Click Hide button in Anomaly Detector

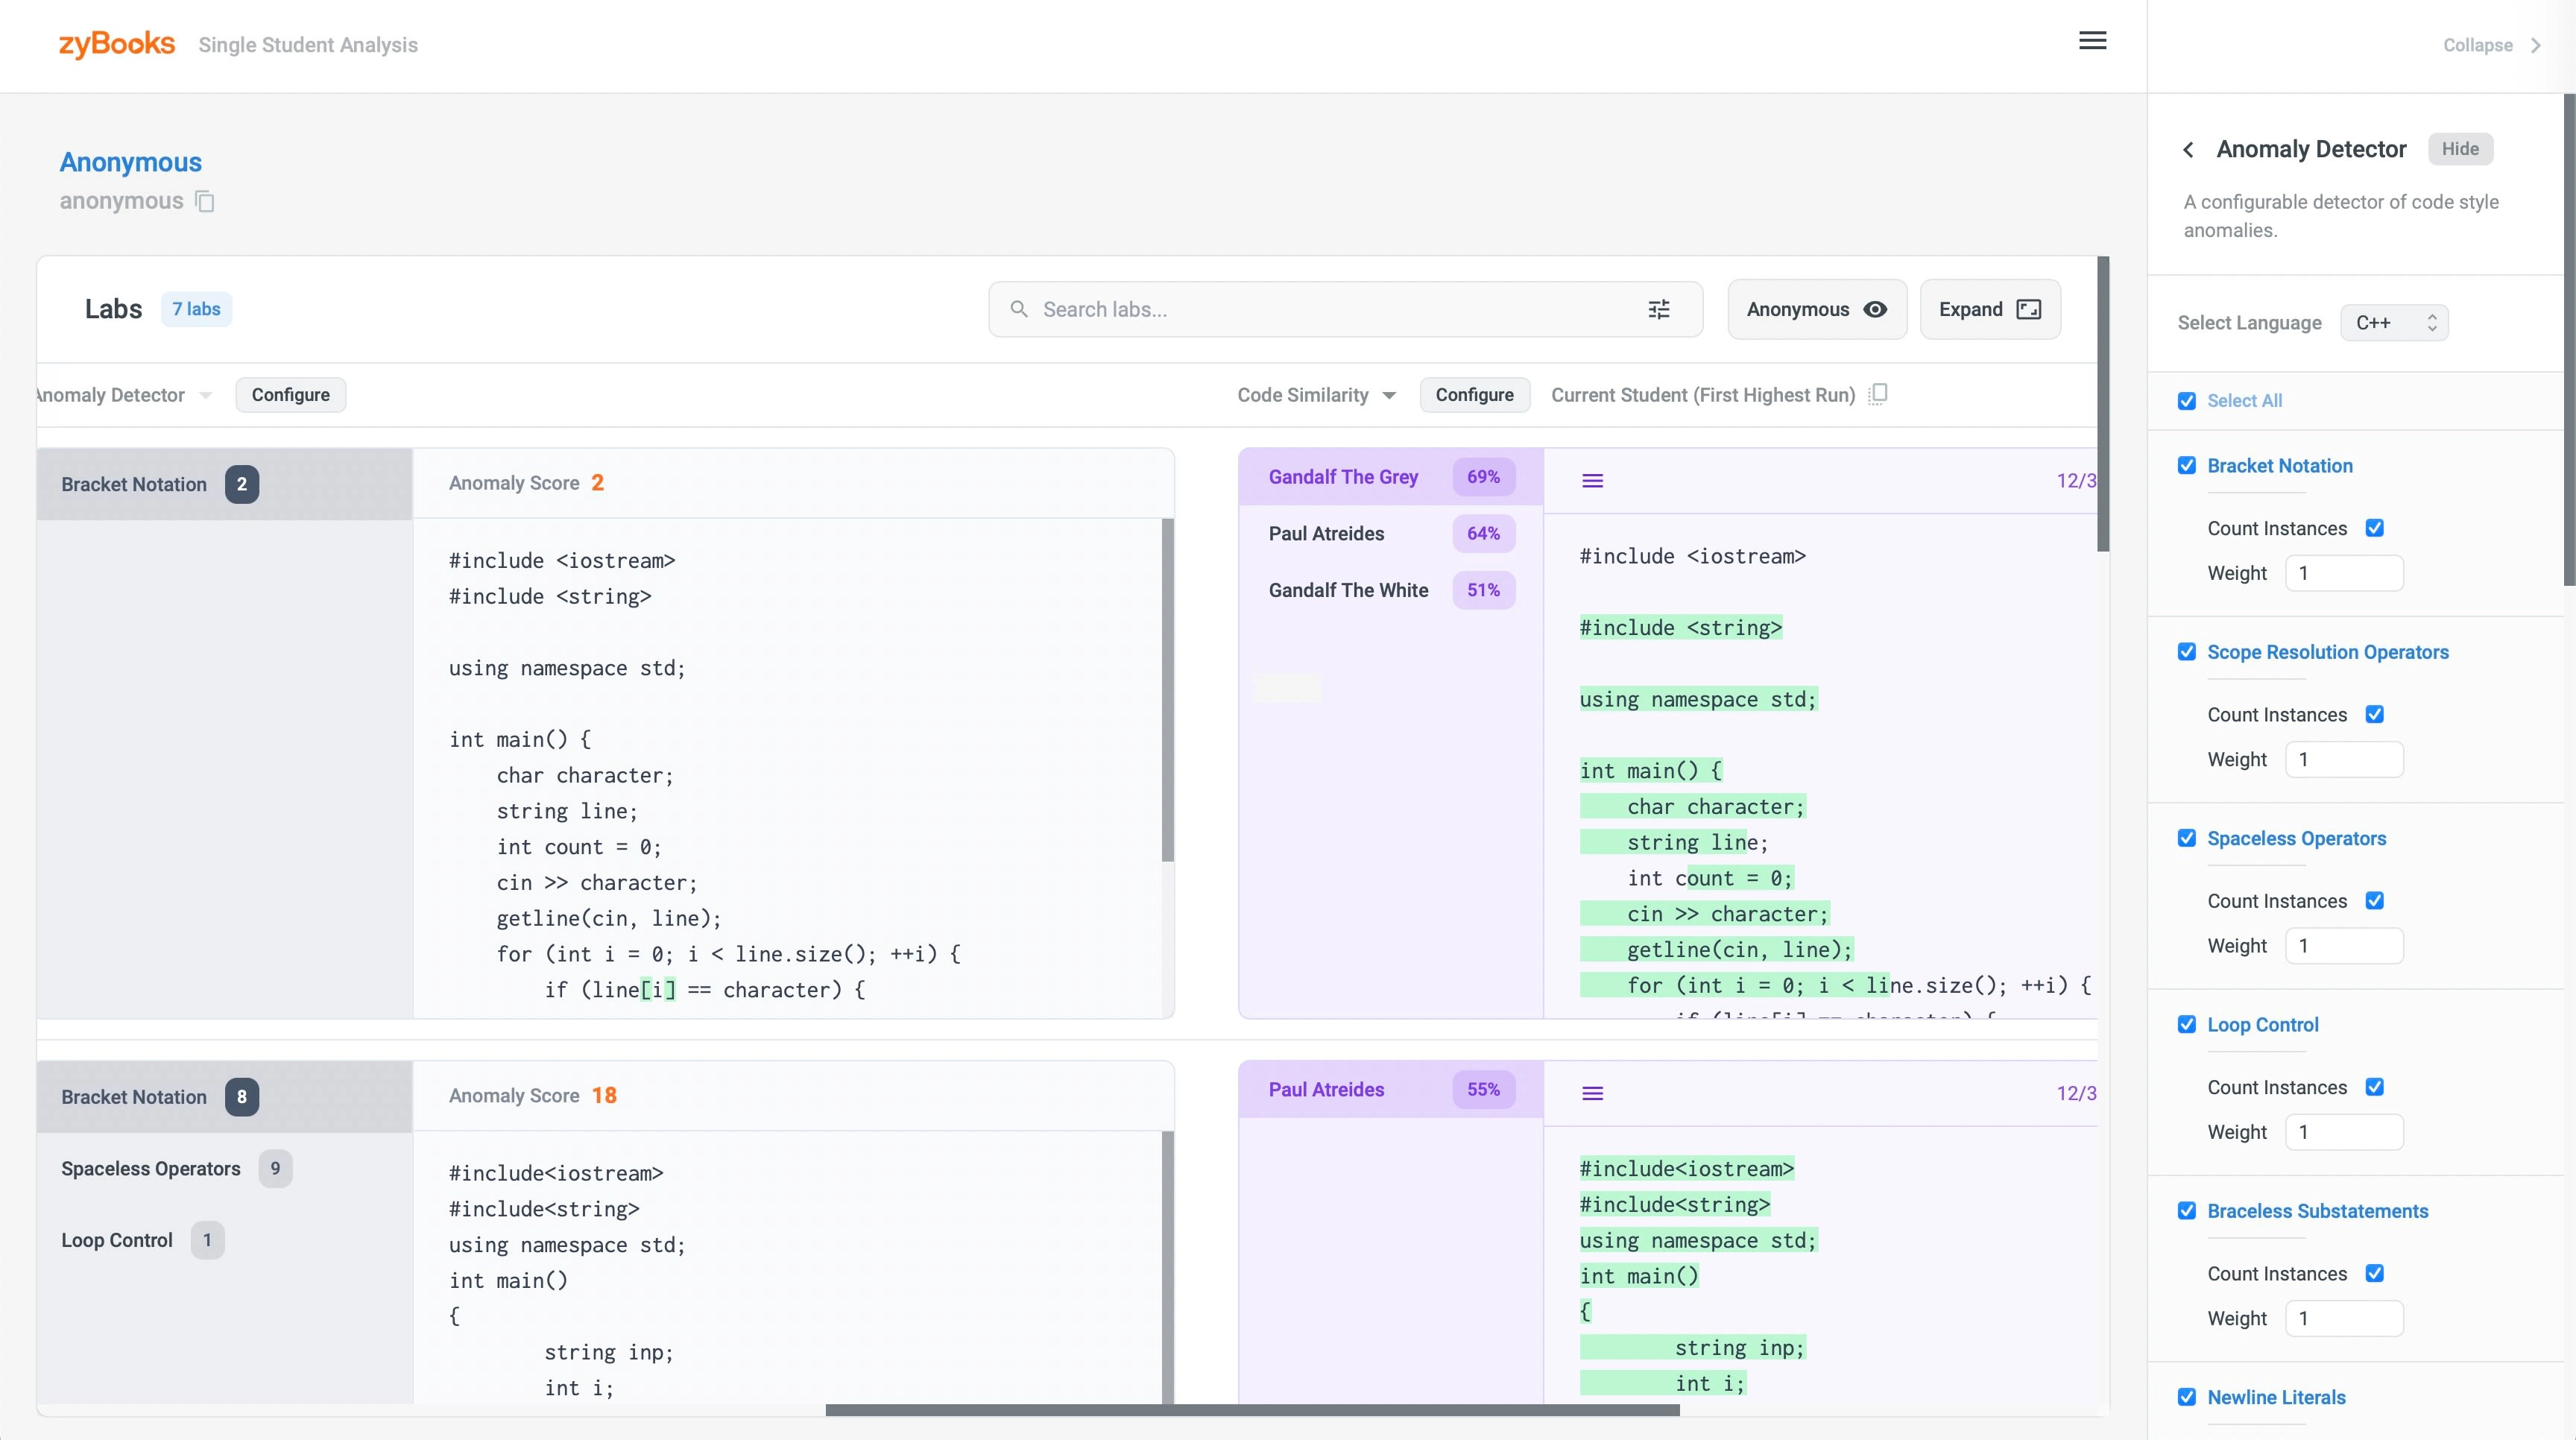[2459, 149]
